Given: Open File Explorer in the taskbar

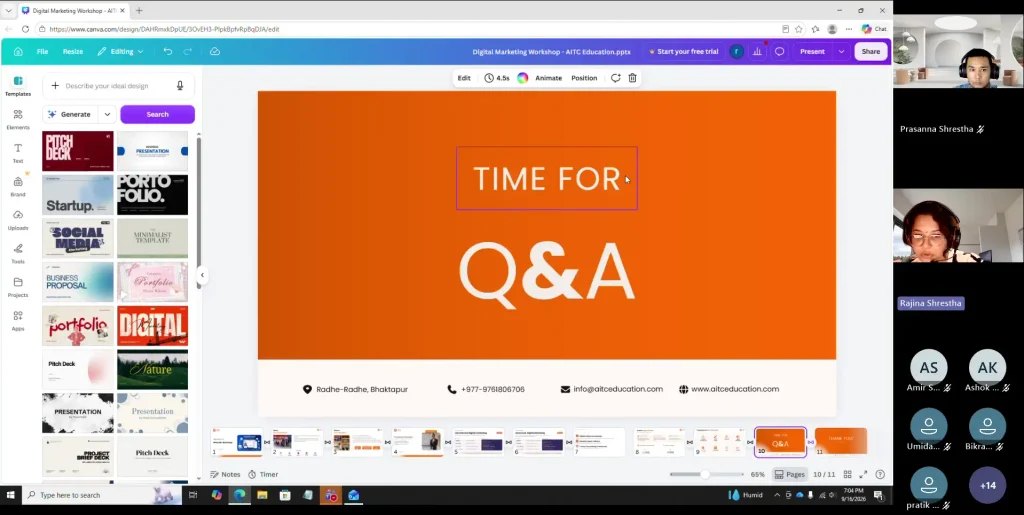Looking at the screenshot, I should 262,495.
